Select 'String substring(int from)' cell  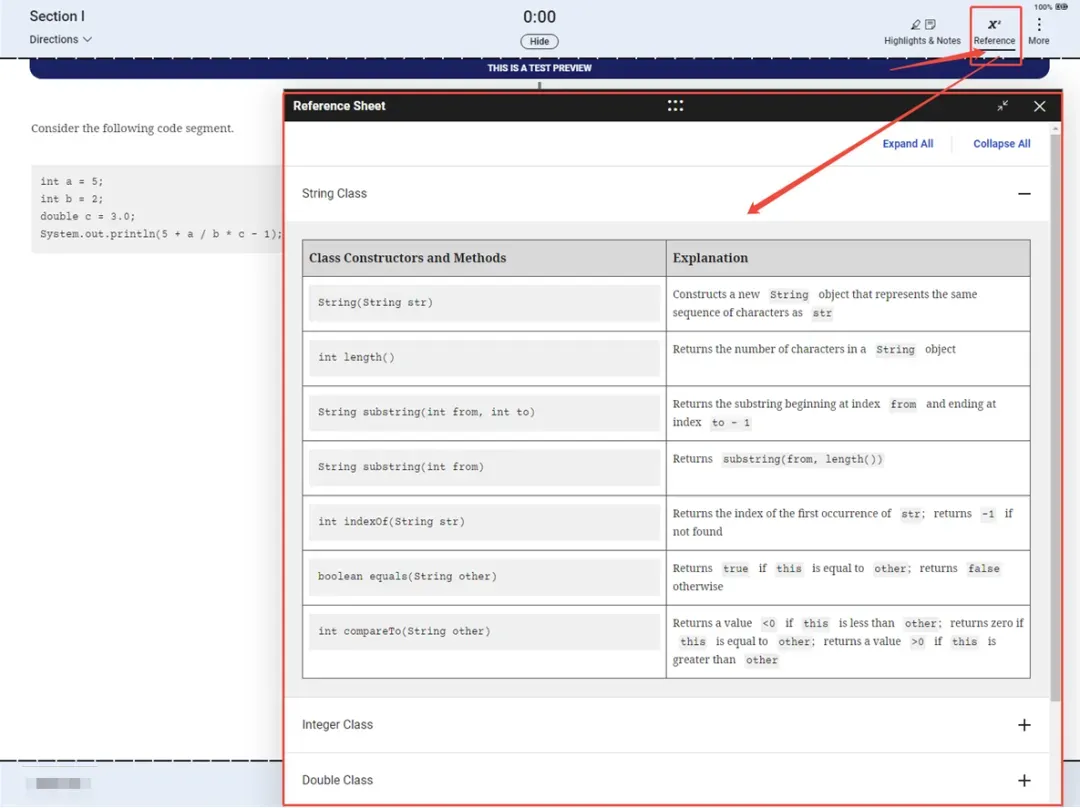click(x=484, y=467)
